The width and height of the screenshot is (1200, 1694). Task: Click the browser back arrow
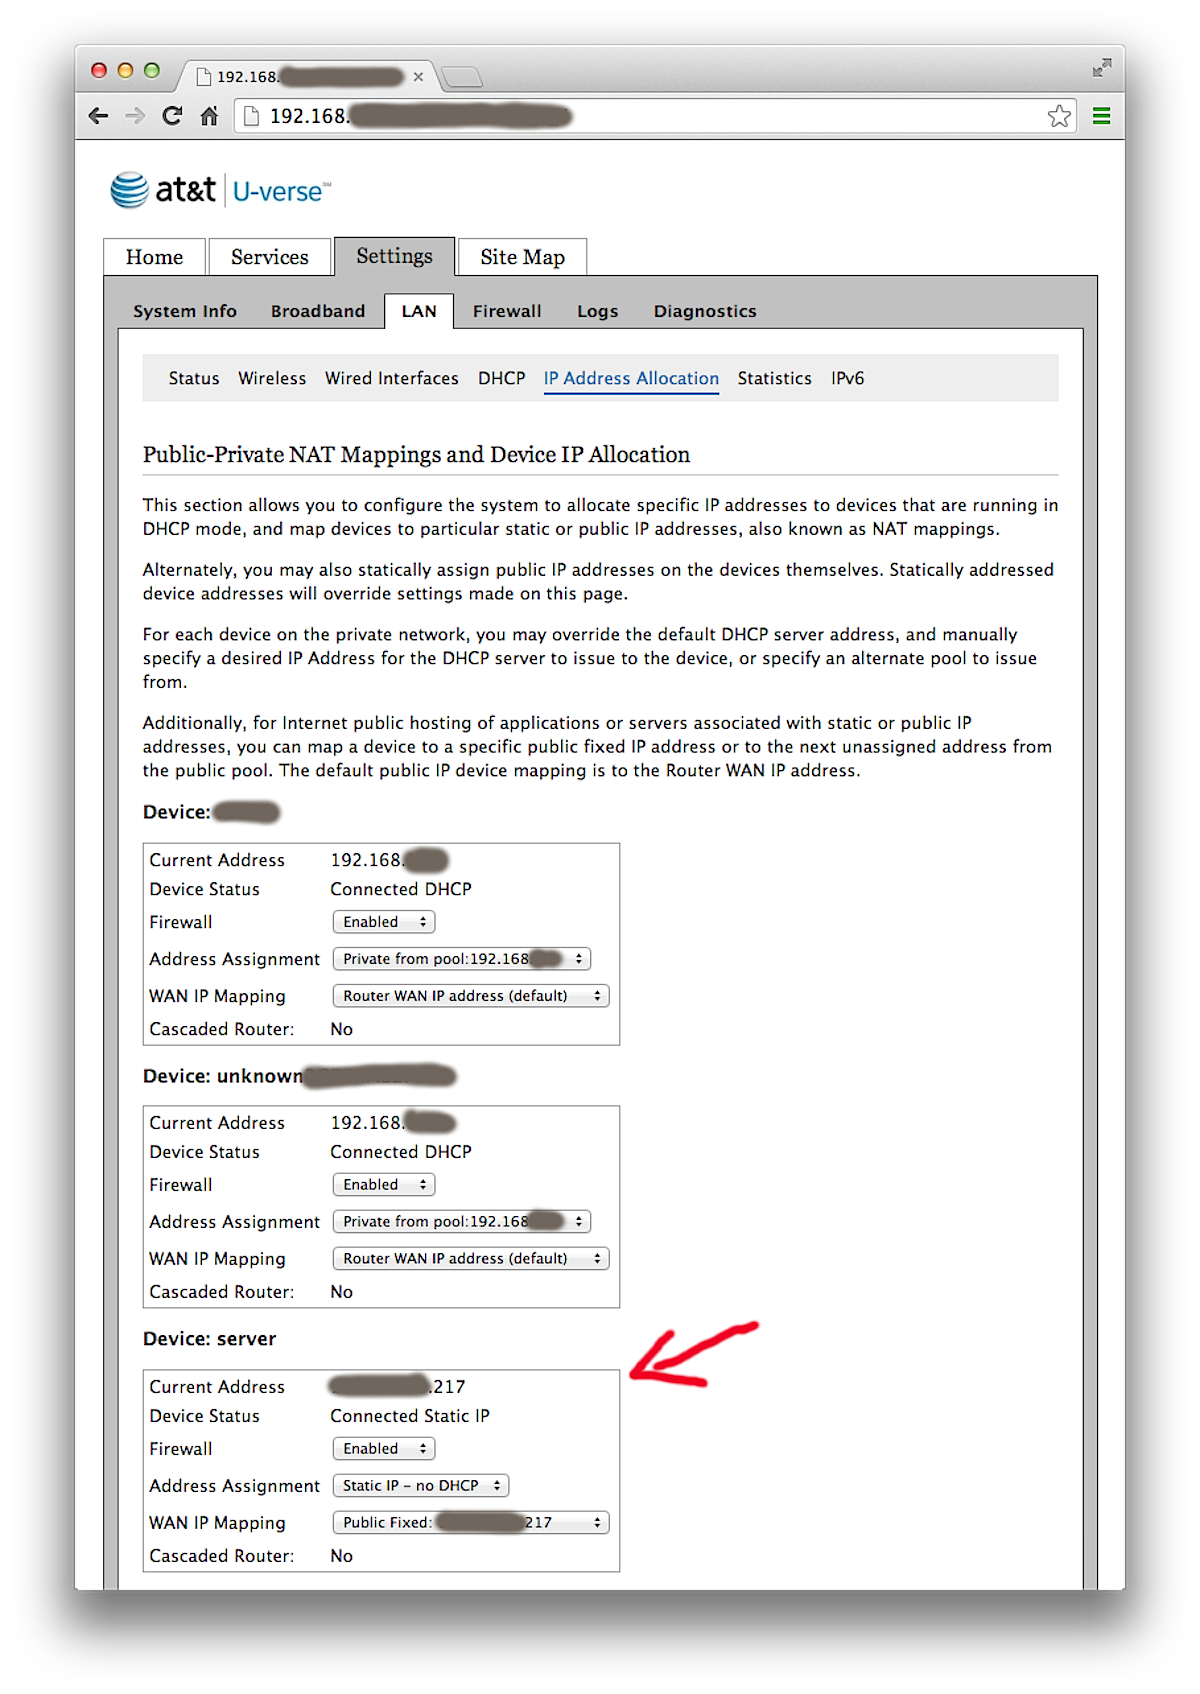click(98, 116)
